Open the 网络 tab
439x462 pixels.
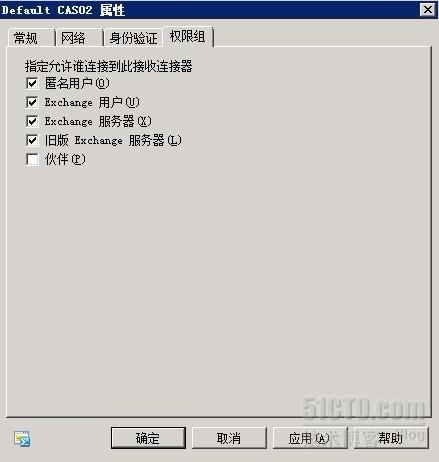(79, 38)
